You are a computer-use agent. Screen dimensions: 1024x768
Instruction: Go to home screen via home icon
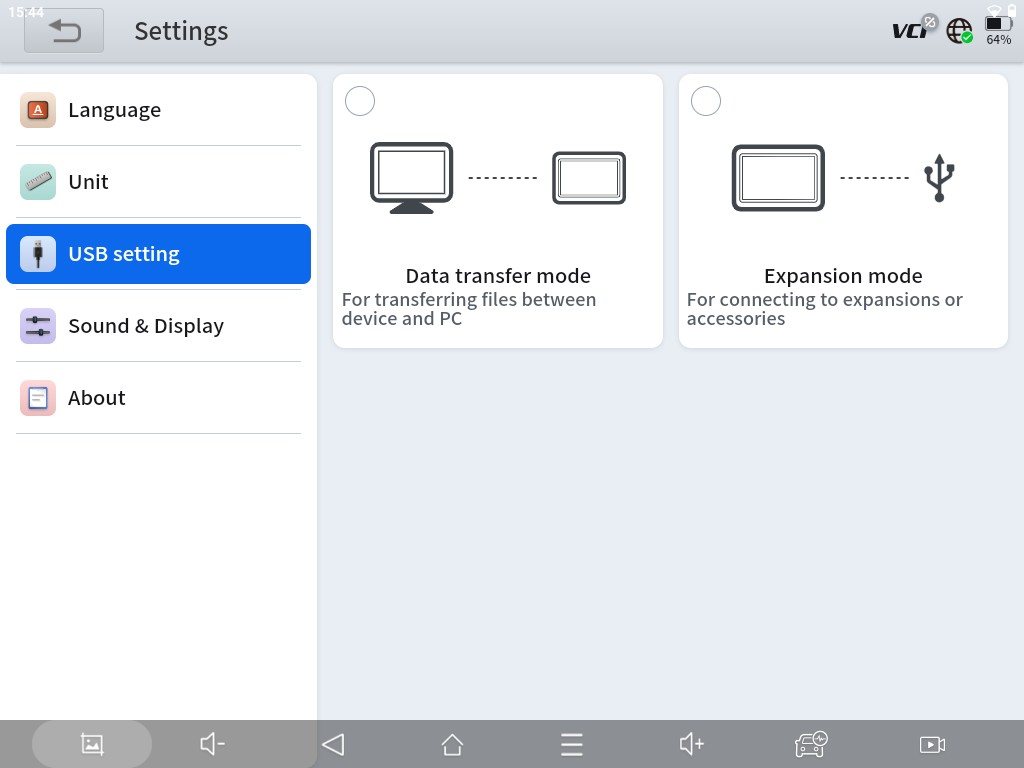[452, 744]
